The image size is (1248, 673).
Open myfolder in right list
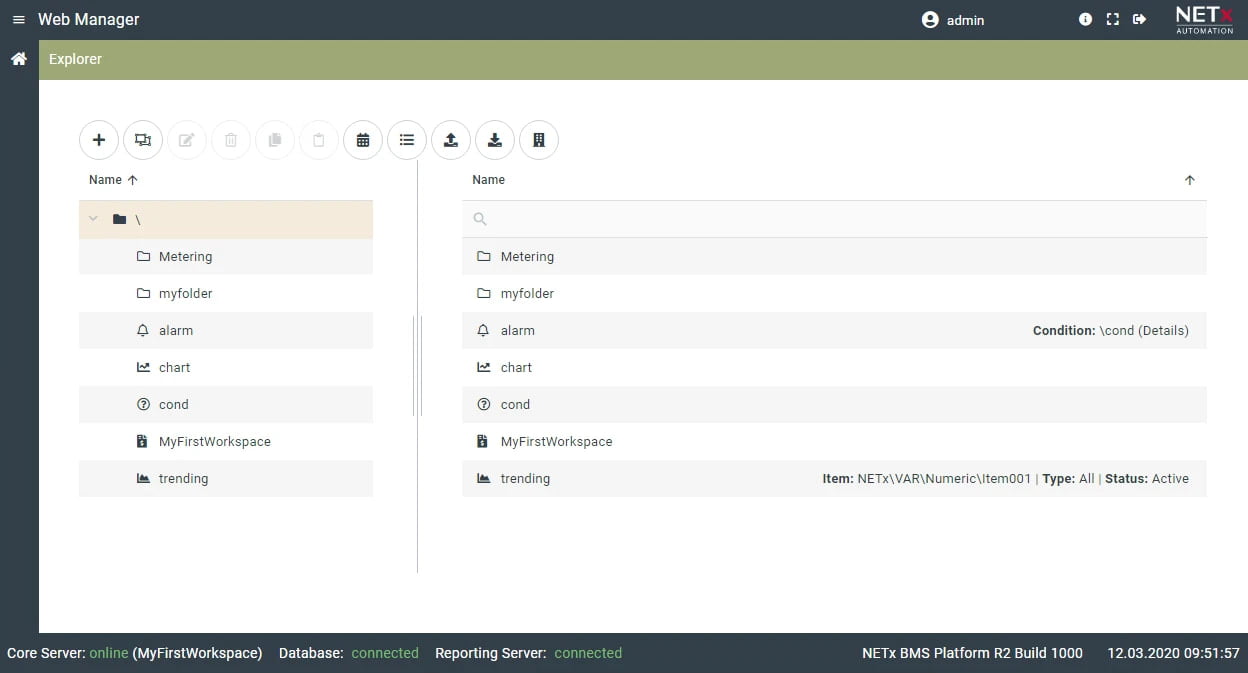[x=834, y=293]
